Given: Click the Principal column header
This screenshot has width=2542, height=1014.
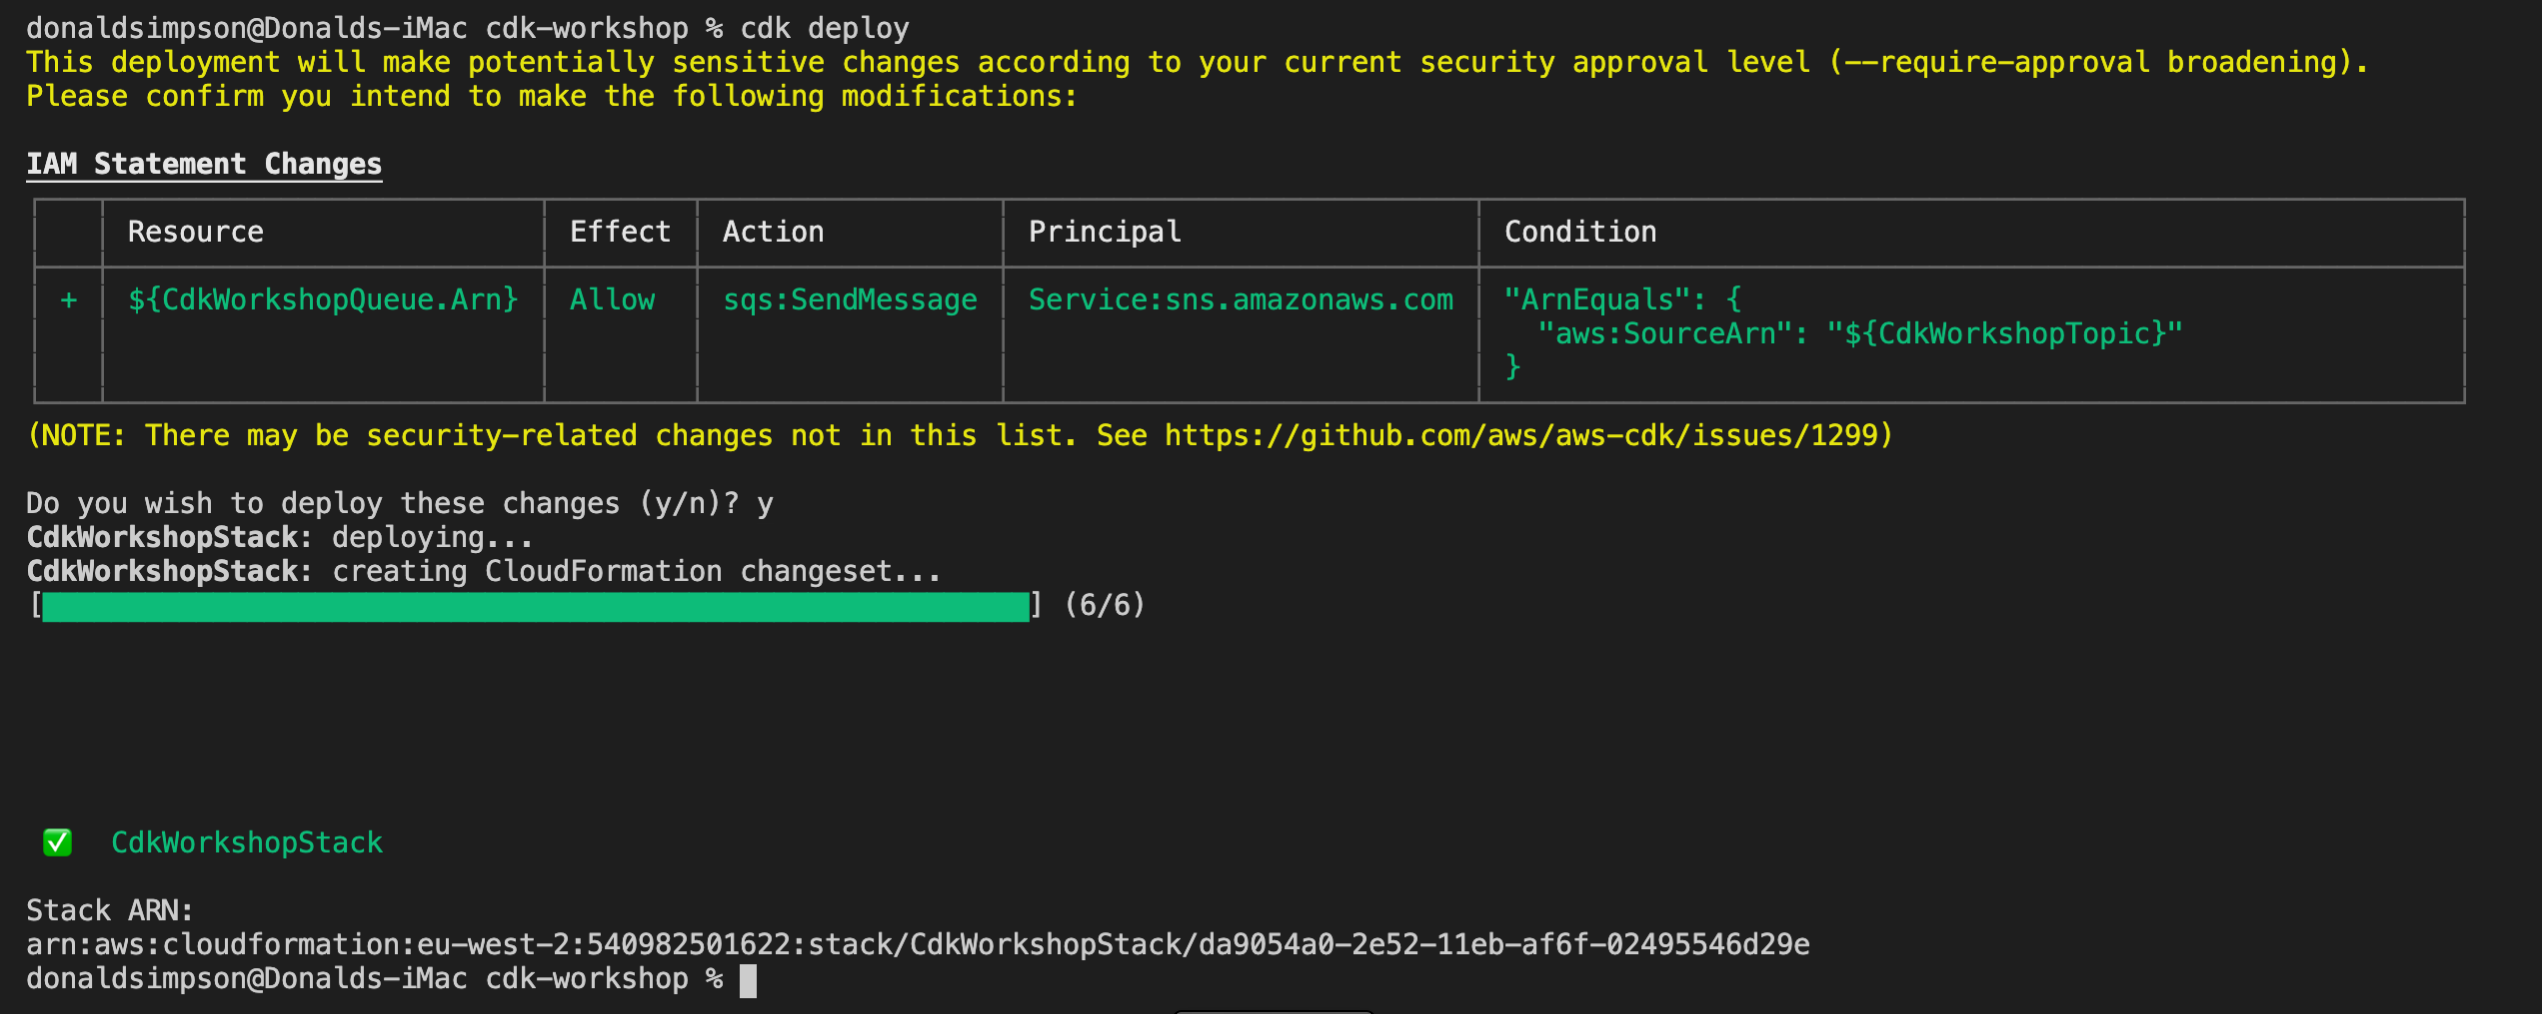Looking at the screenshot, I should tap(1105, 232).
